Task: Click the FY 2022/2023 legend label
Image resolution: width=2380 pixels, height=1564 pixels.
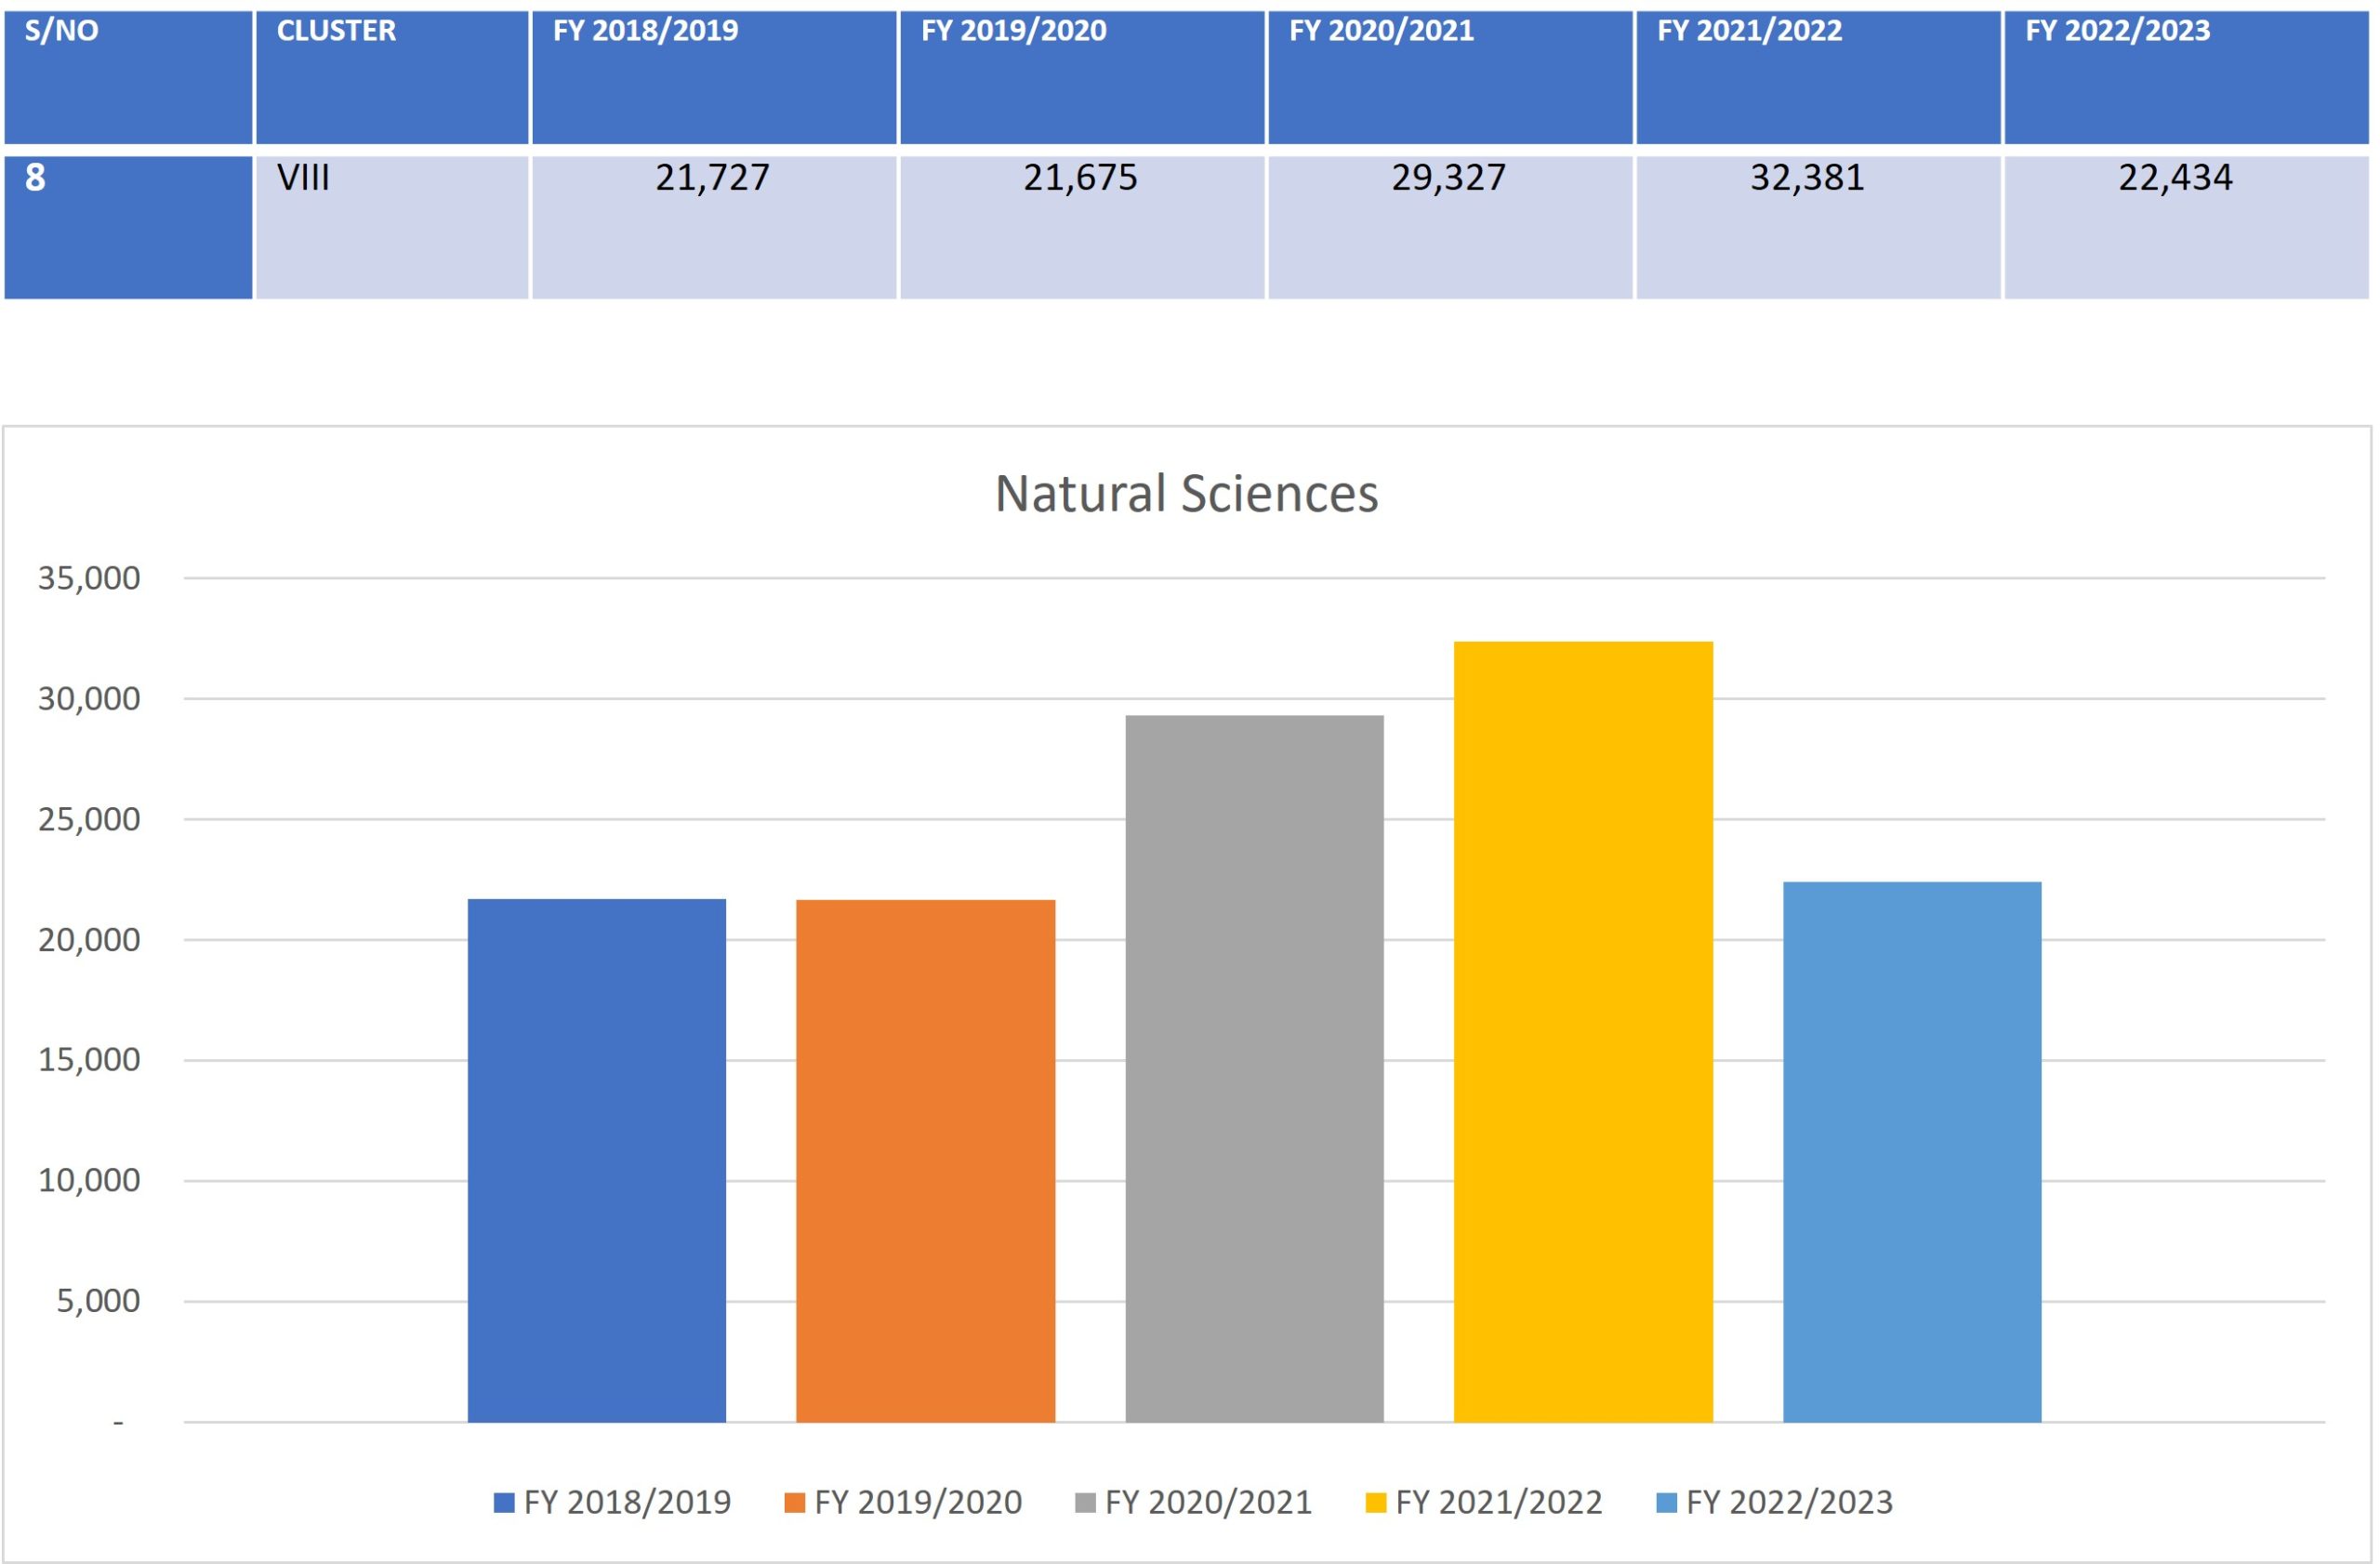Action: 1789,1503
